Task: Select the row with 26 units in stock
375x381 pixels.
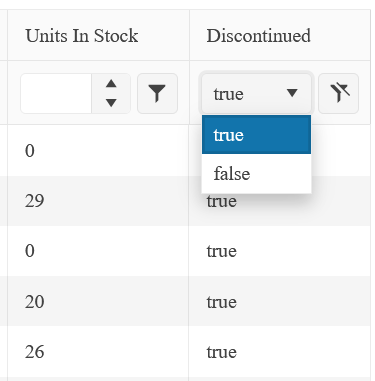Action: (x=185, y=351)
